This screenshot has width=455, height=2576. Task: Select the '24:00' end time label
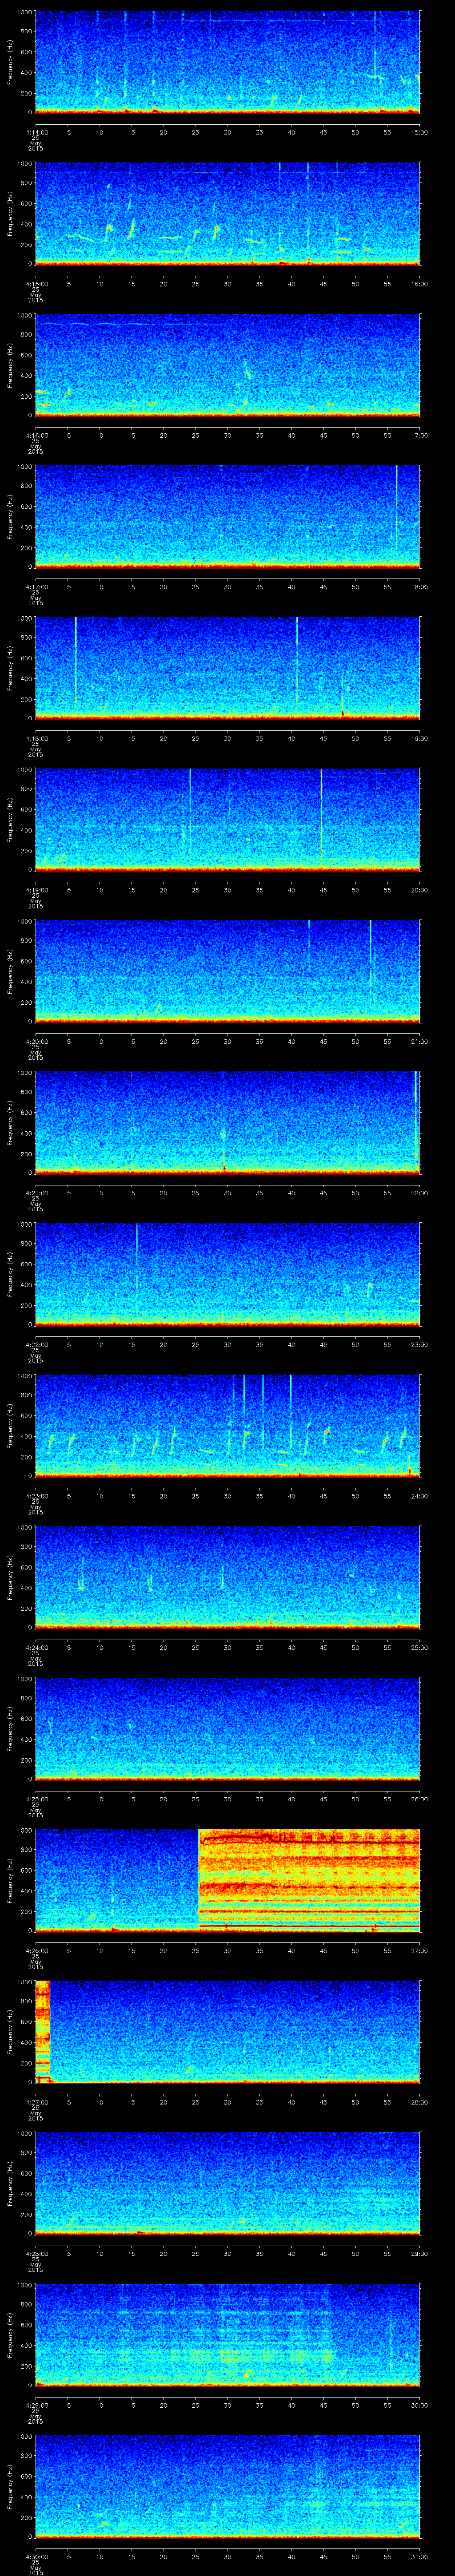pos(420,1495)
